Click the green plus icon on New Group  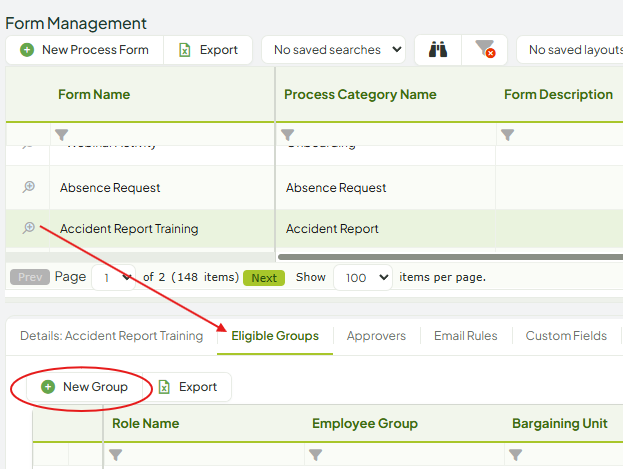coord(48,387)
